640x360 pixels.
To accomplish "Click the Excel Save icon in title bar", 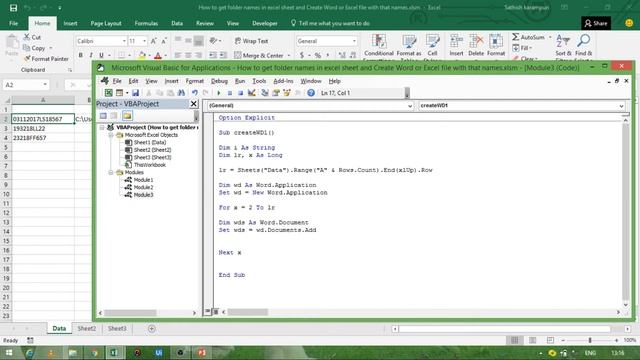I will (x=13, y=8).
